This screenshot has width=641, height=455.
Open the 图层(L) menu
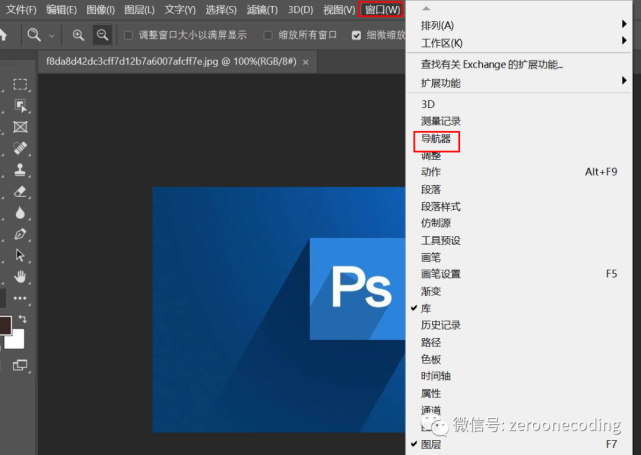(x=139, y=10)
